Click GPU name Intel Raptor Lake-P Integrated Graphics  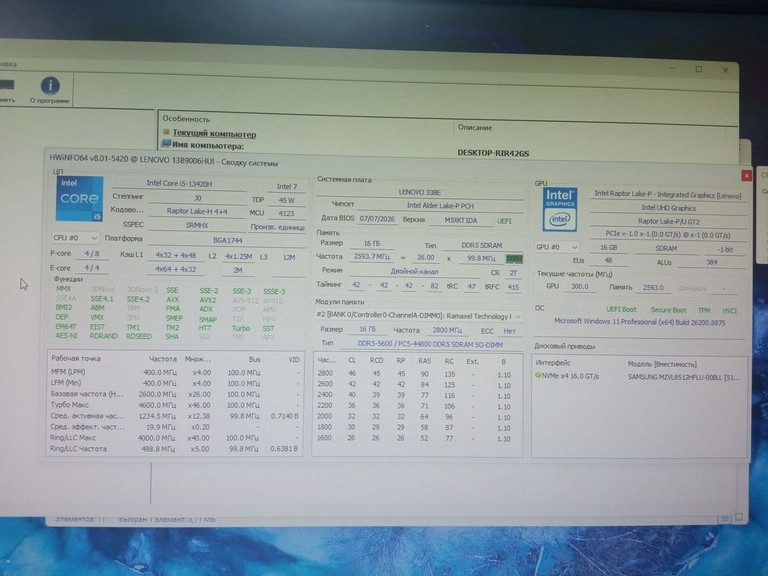(668, 194)
